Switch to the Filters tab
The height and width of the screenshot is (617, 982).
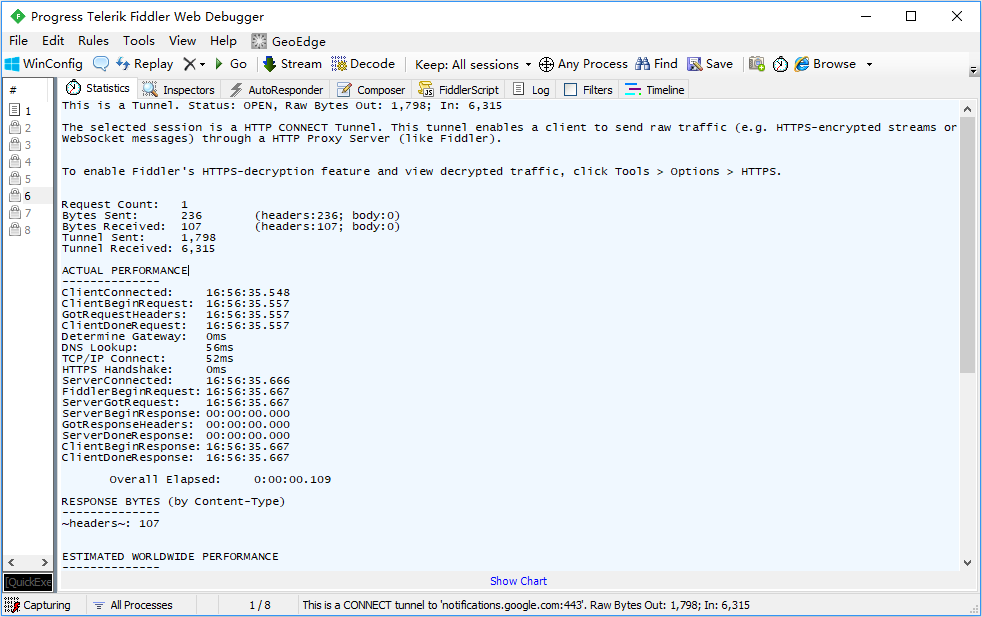point(588,90)
